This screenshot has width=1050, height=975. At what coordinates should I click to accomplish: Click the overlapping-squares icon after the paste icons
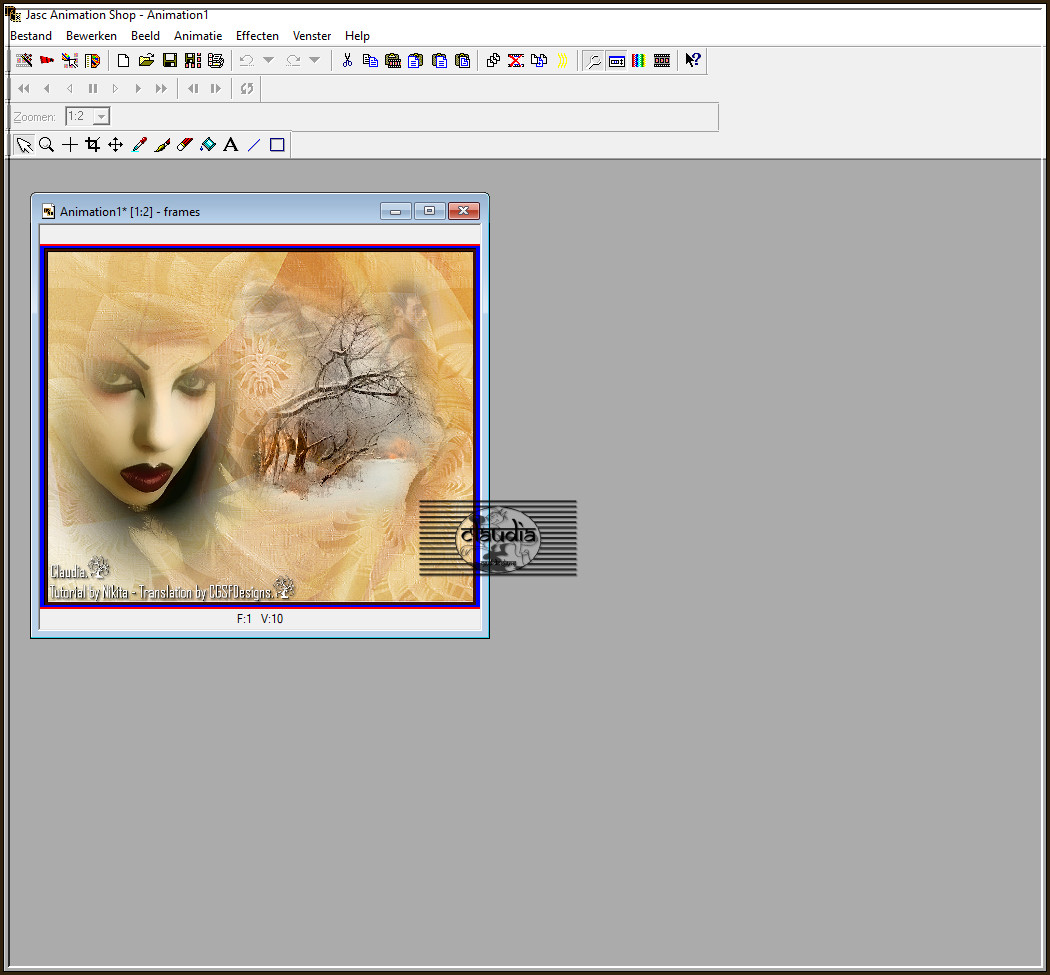pos(493,60)
